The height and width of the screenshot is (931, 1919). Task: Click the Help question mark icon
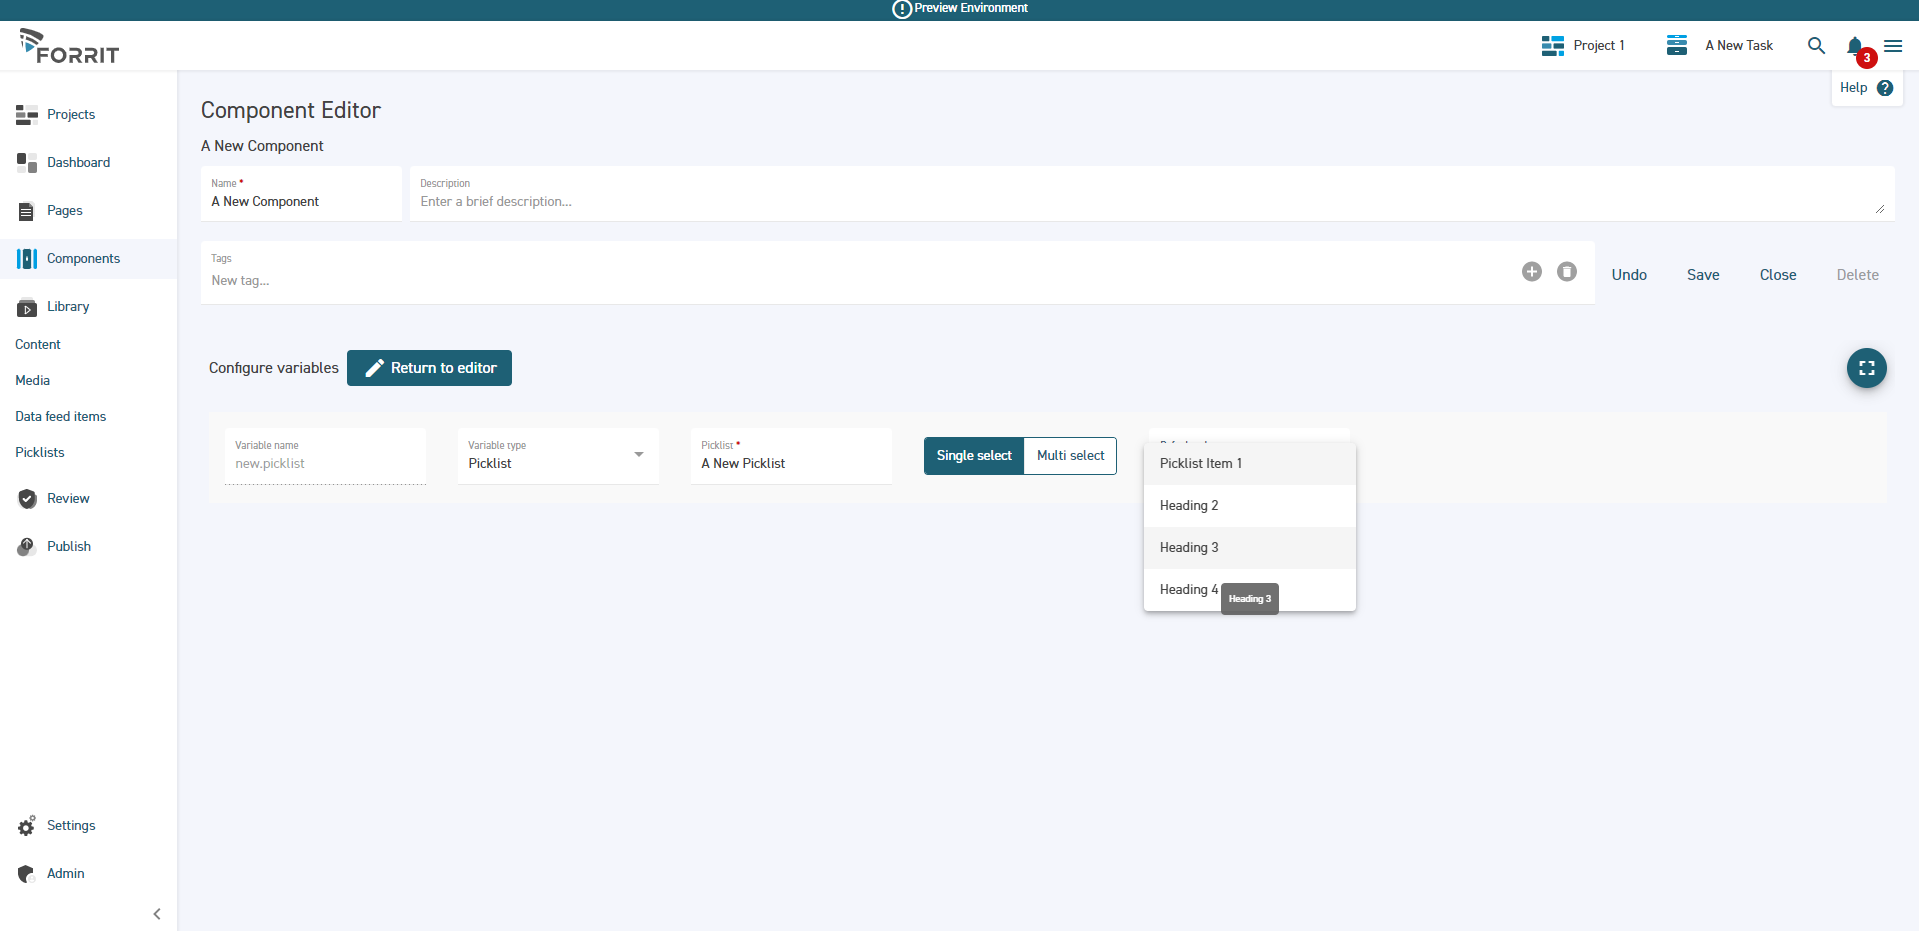[x=1885, y=88]
